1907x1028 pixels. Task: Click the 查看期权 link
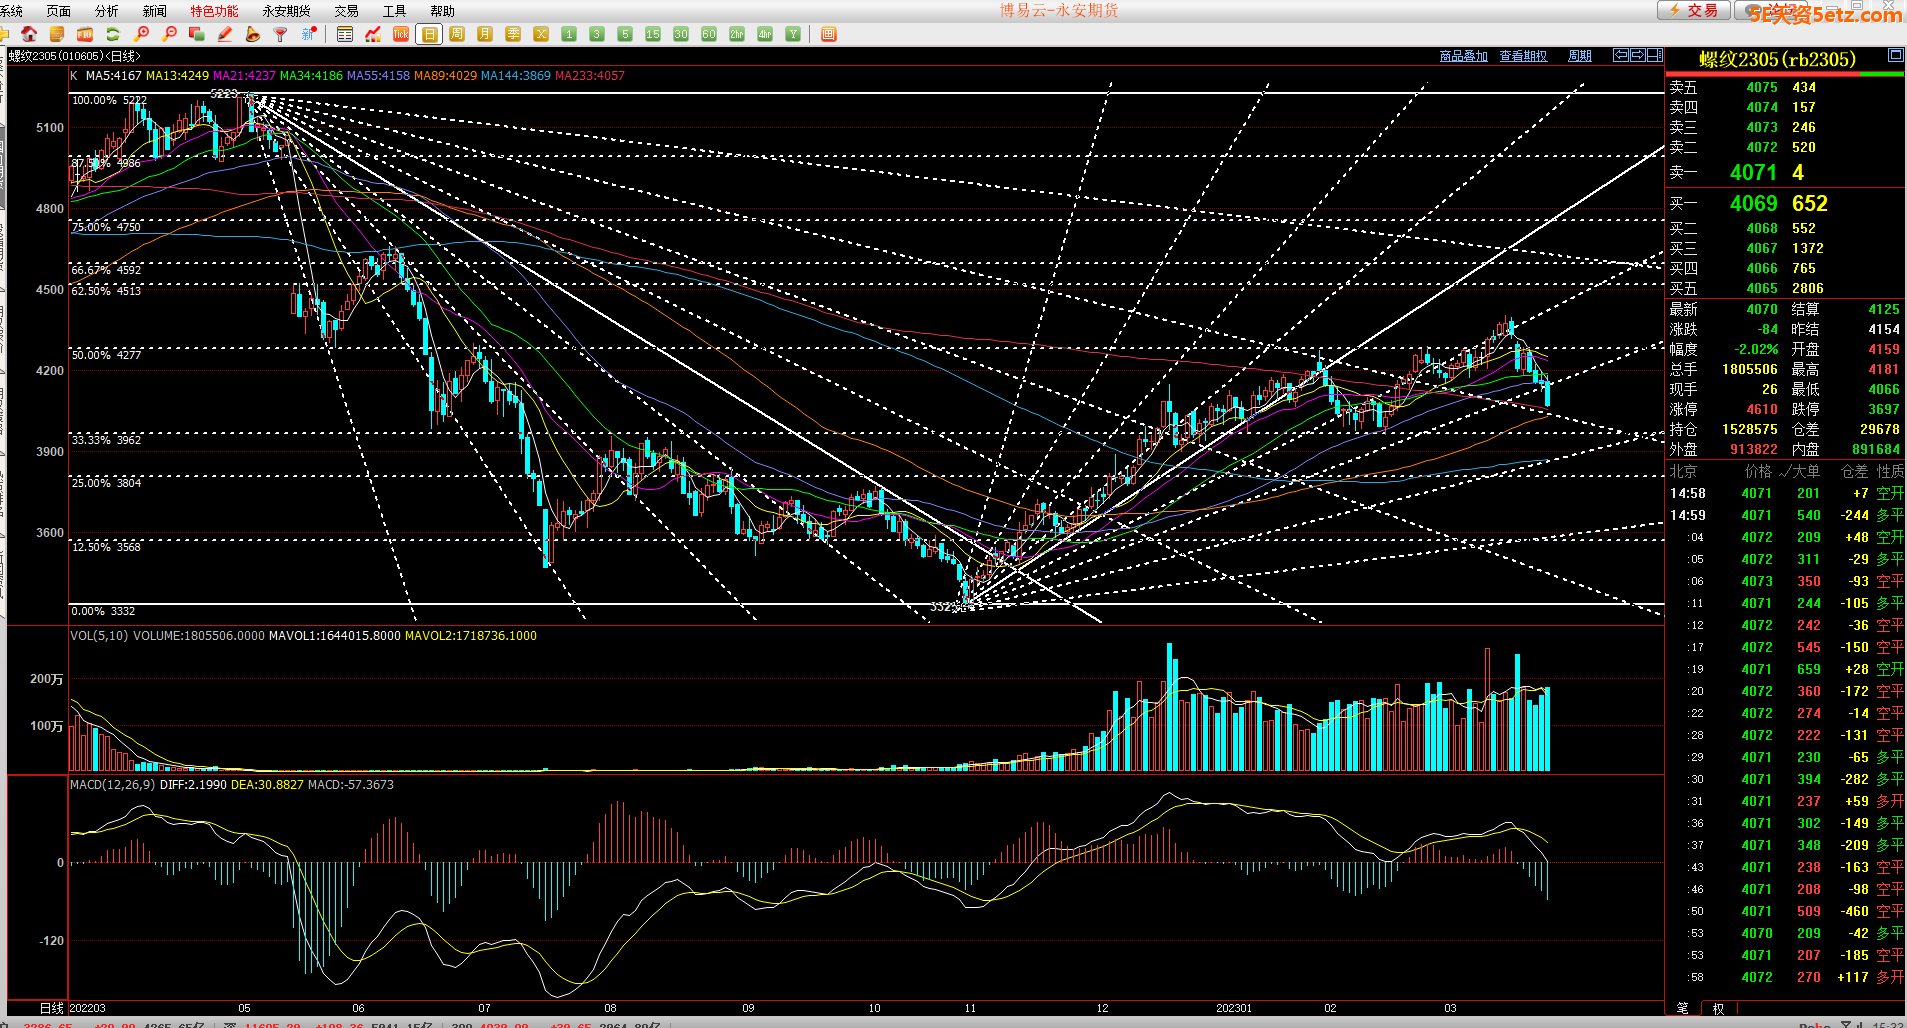(x=1523, y=56)
